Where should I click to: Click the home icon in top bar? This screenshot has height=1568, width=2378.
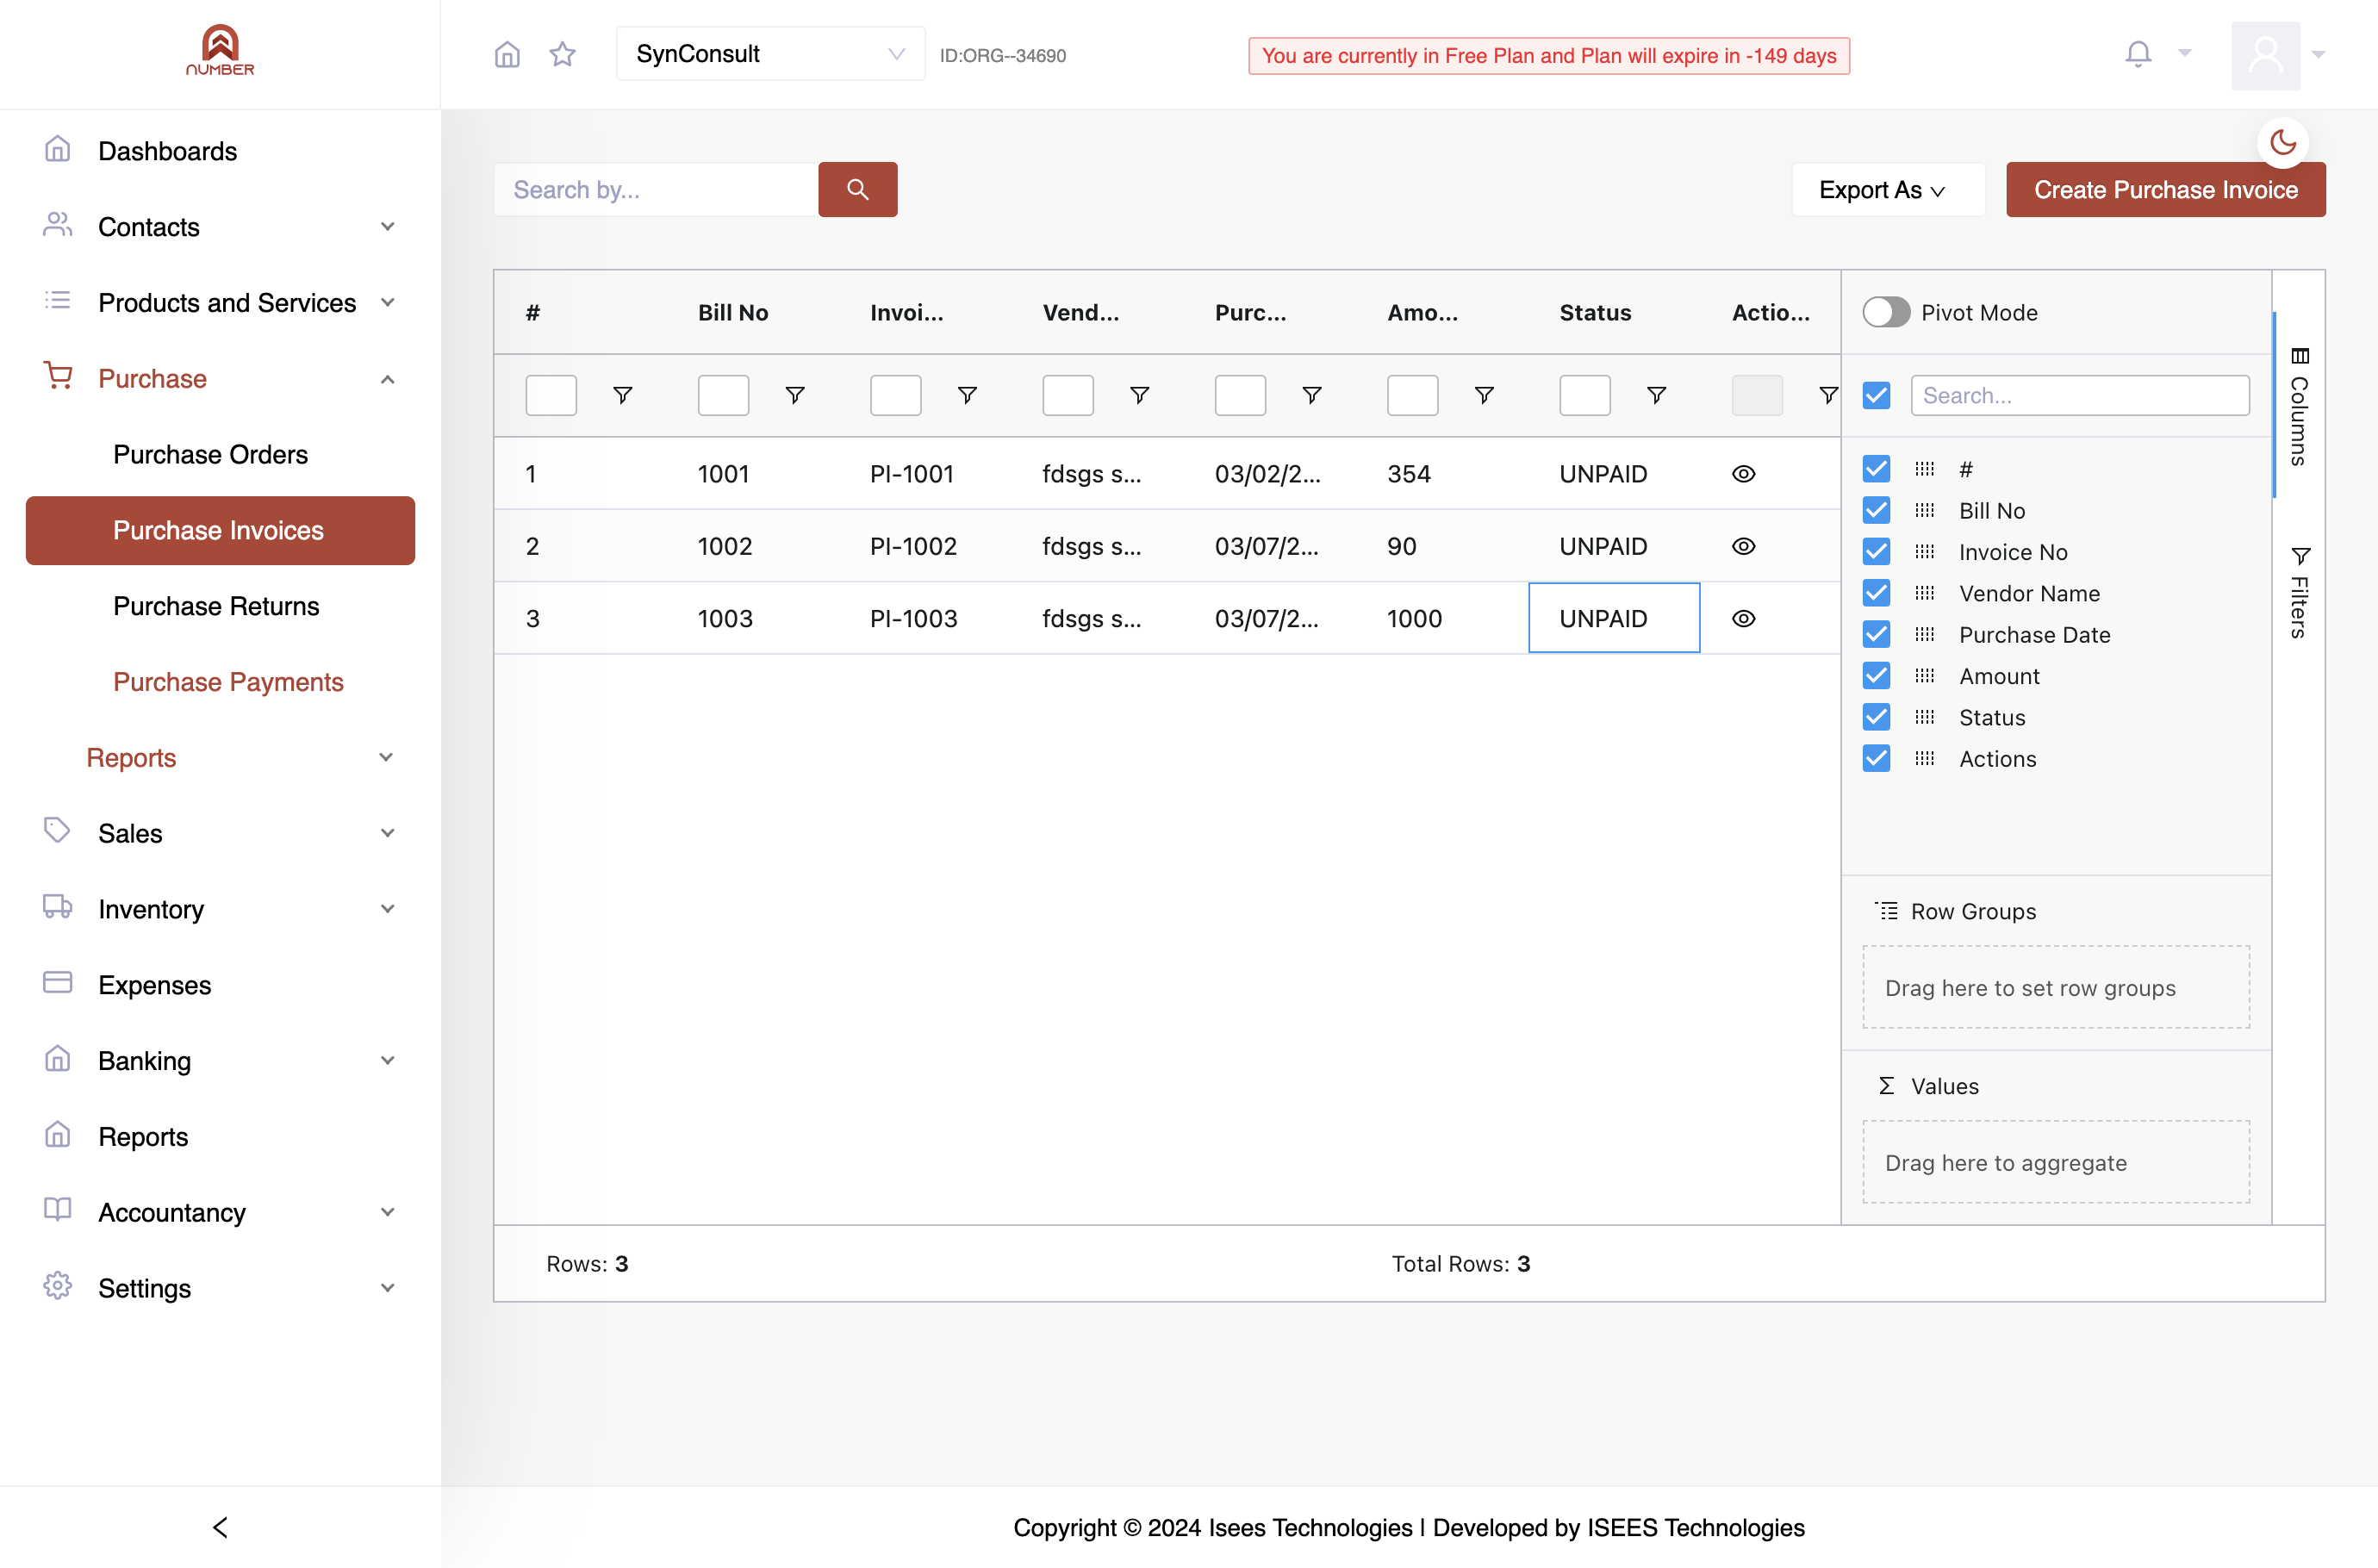(x=507, y=54)
